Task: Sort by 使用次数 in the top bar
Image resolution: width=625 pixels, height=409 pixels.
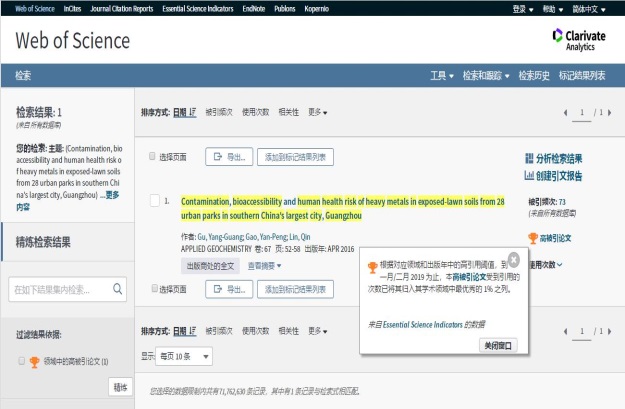Action: point(256,112)
